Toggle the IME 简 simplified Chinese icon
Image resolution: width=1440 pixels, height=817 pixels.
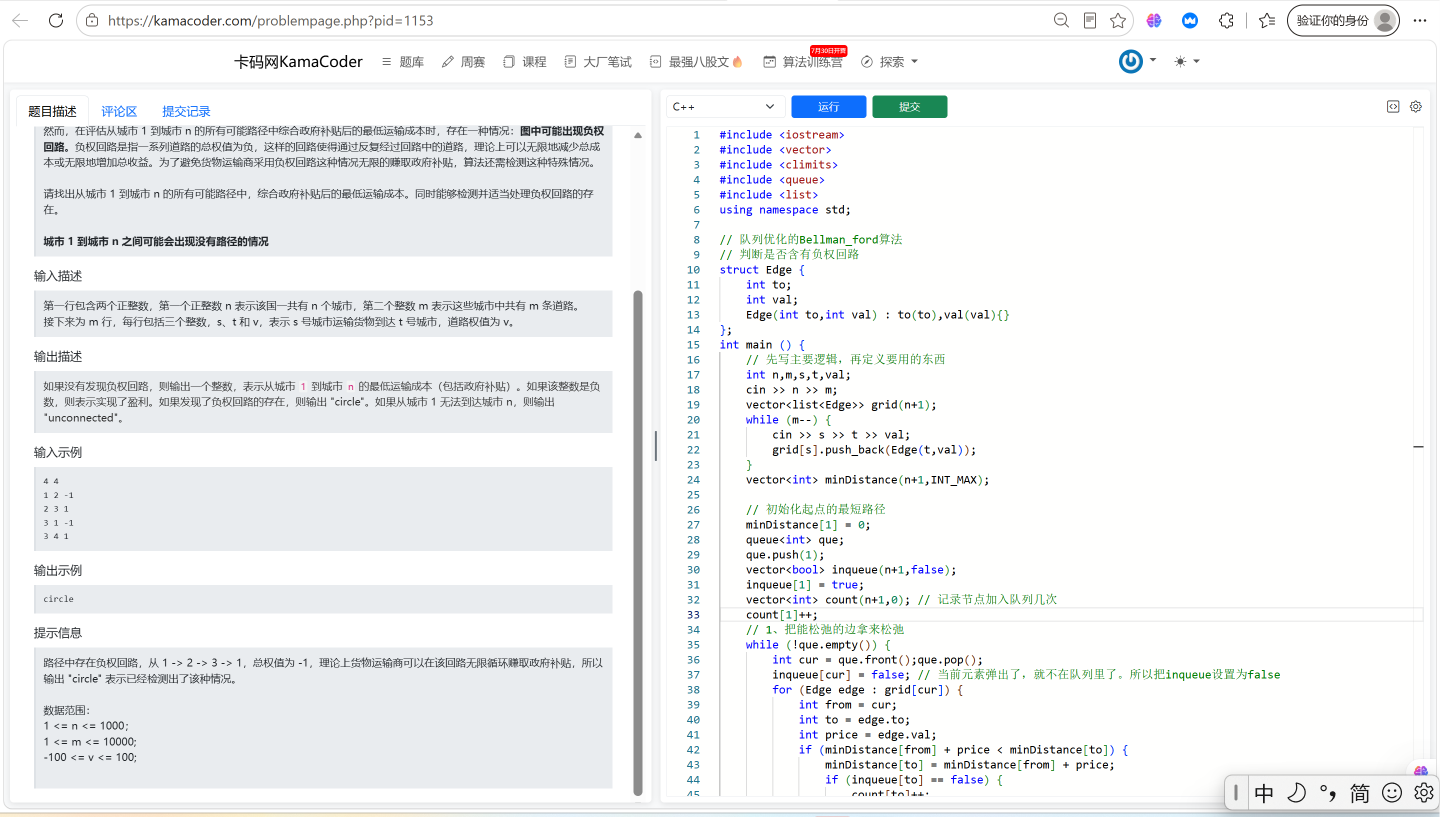click(1360, 793)
